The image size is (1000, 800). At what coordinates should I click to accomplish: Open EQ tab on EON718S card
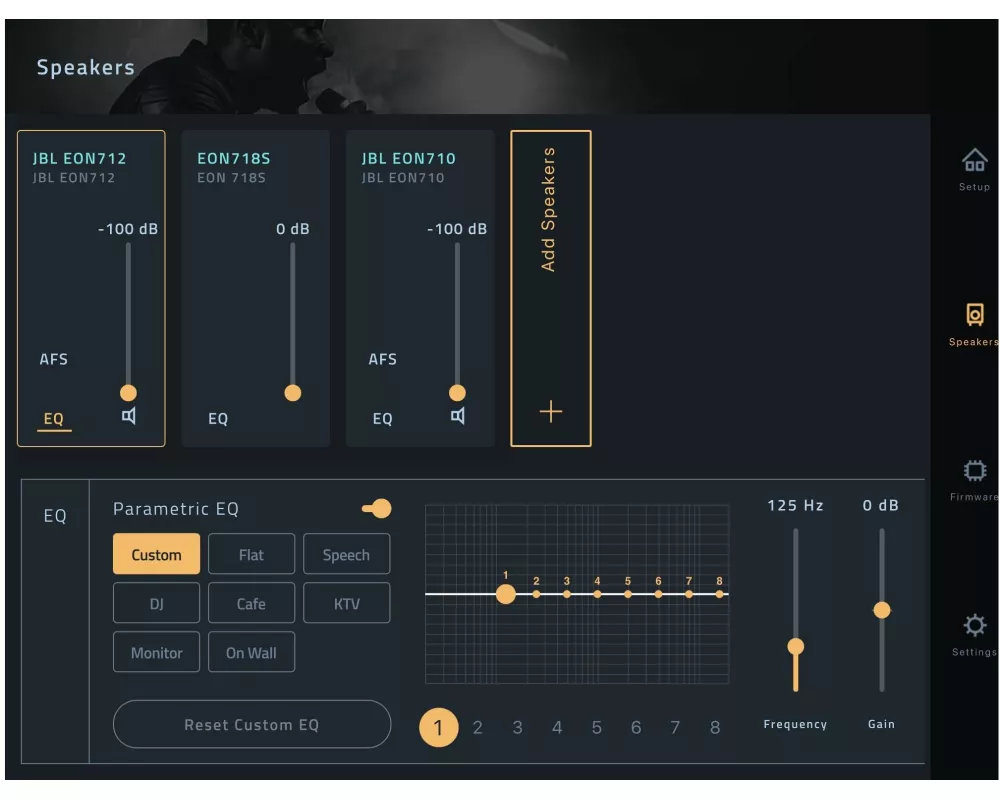218,419
